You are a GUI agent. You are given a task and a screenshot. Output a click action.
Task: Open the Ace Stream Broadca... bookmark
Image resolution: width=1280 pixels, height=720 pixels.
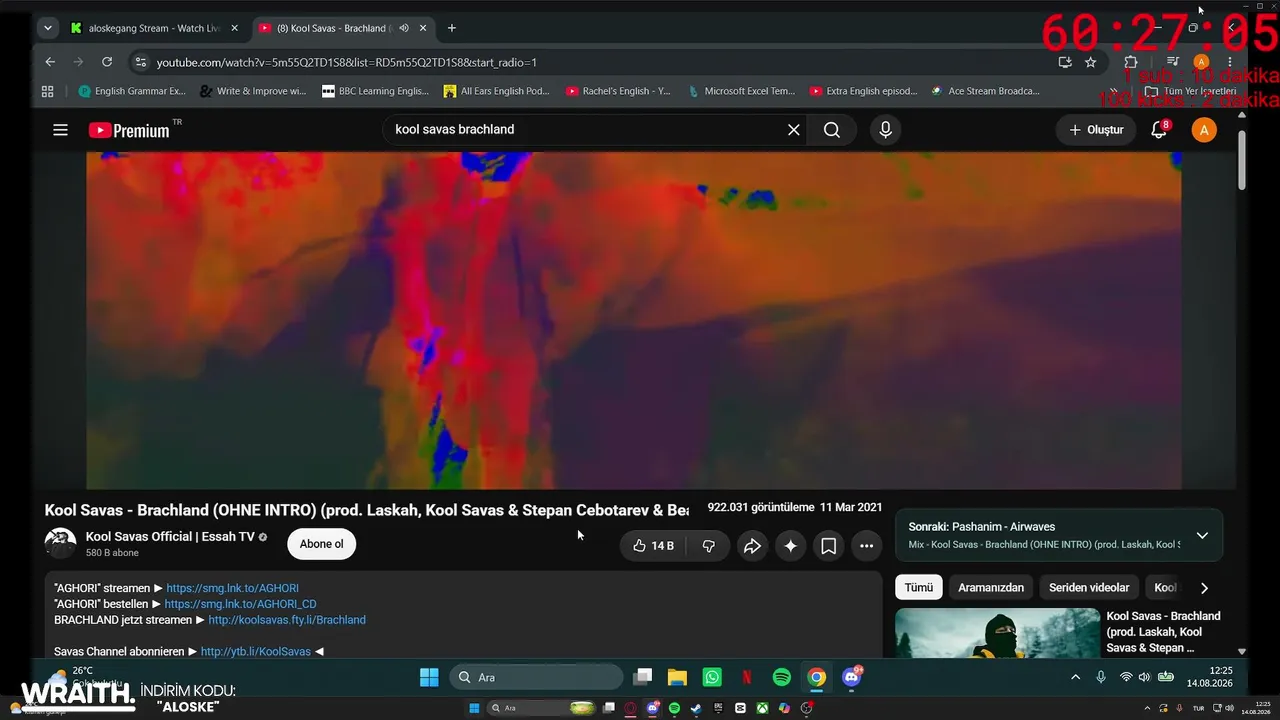(985, 91)
